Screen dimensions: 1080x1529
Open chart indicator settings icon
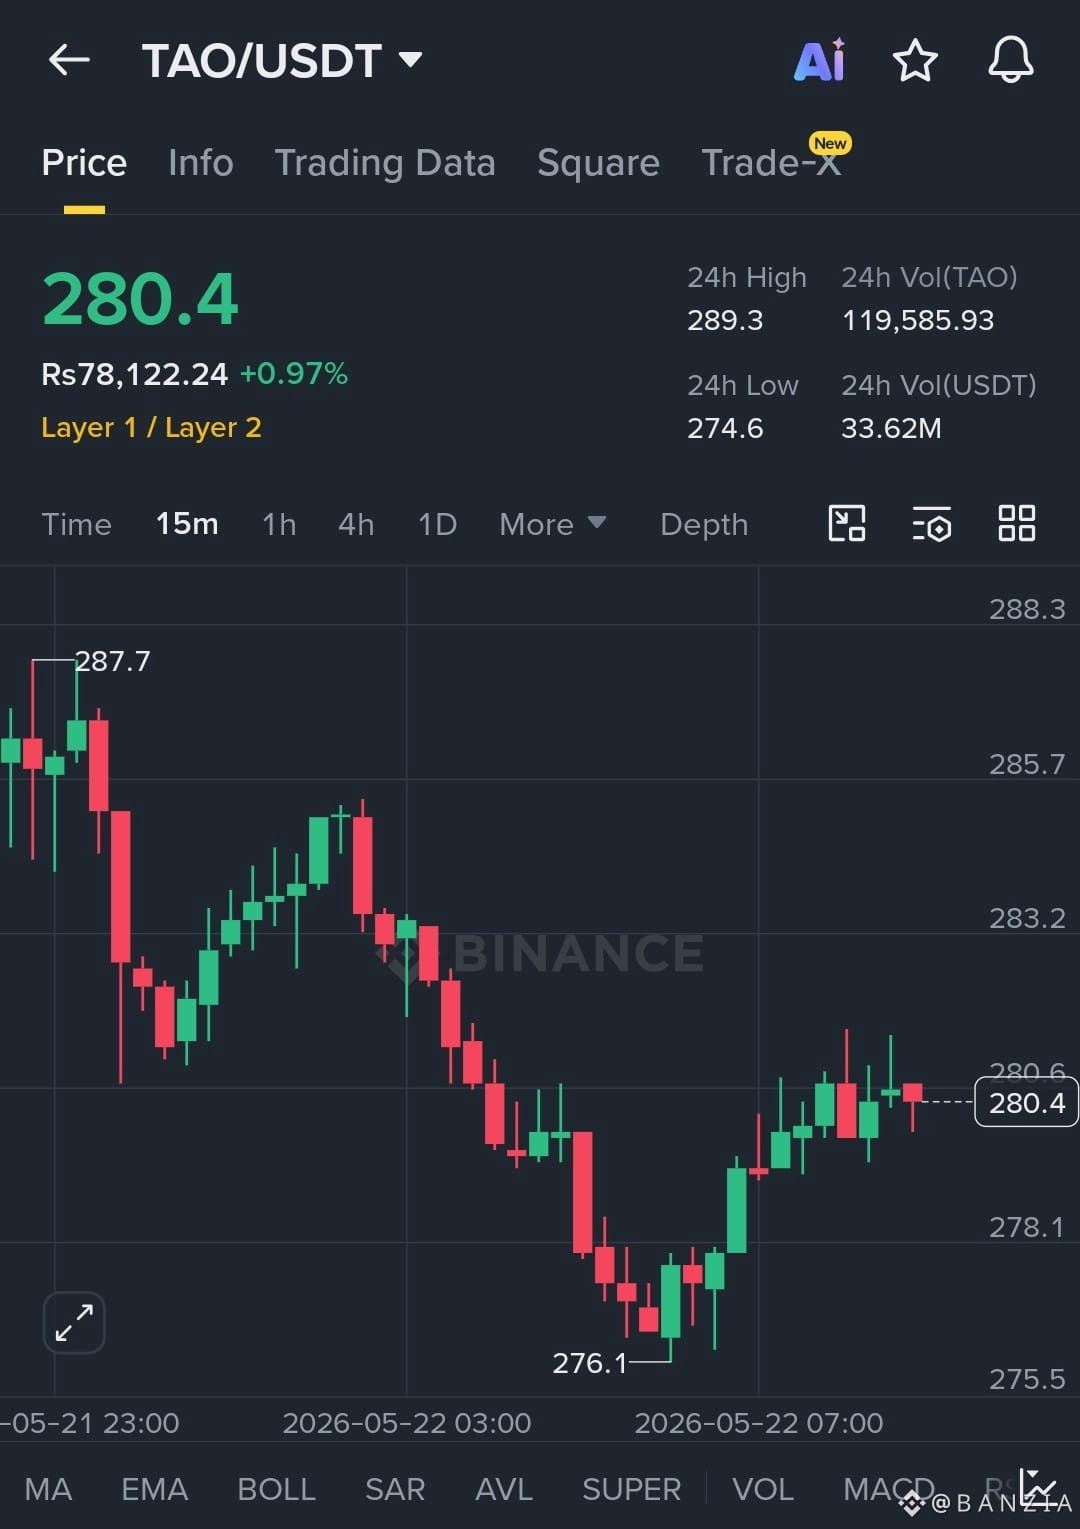click(x=931, y=523)
